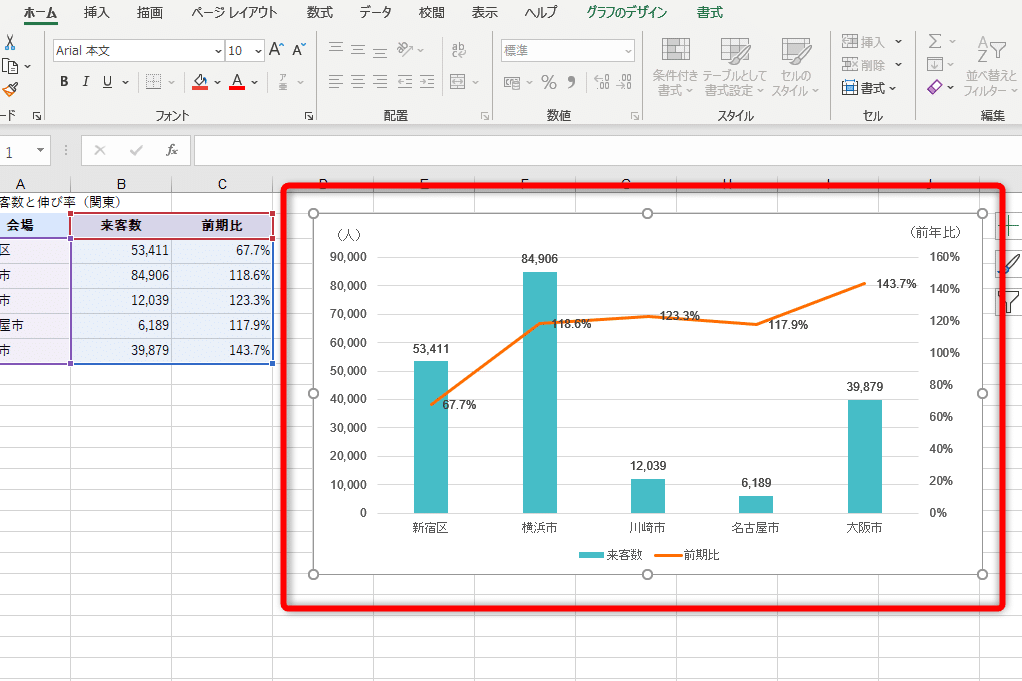The width and height of the screenshot is (1022, 681).
Task: Click the Clear eraser icon in editing group
Action: pos(935,88)
